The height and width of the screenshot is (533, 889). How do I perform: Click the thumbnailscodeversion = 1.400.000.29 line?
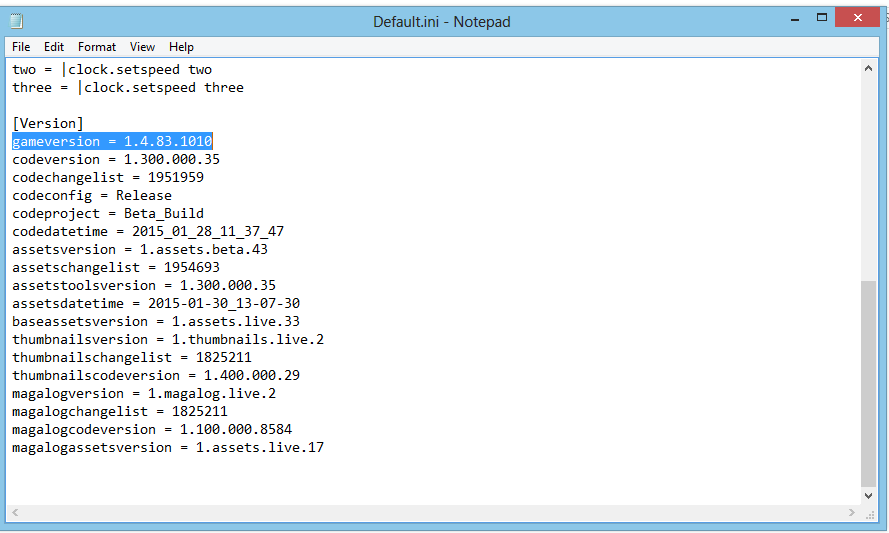tap(156, 375)
